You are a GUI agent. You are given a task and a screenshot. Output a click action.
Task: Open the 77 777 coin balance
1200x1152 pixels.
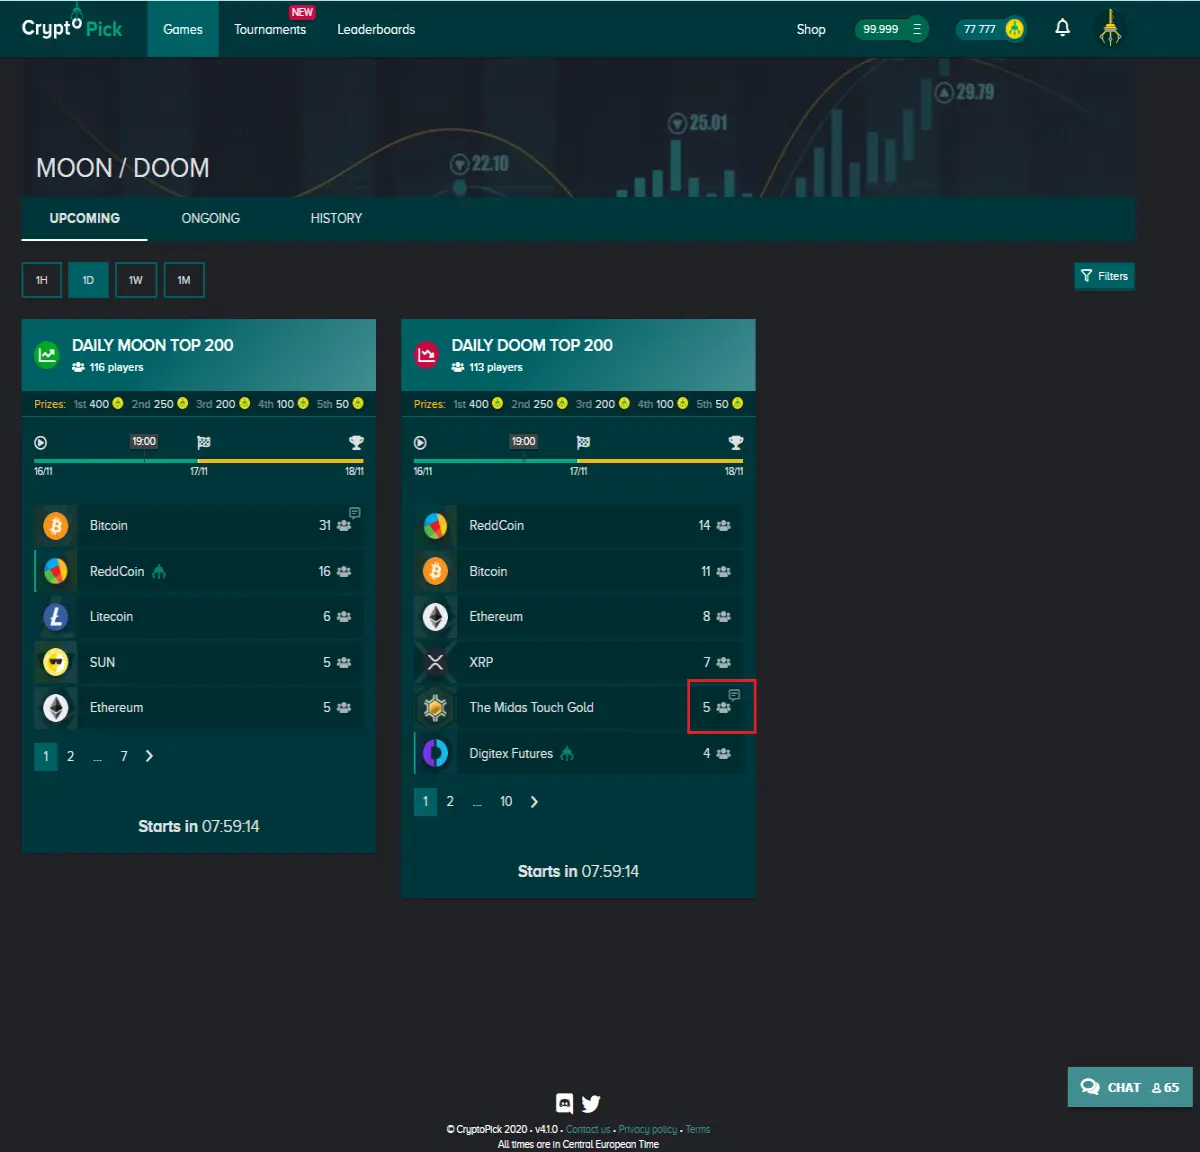(x=991, y=29)
